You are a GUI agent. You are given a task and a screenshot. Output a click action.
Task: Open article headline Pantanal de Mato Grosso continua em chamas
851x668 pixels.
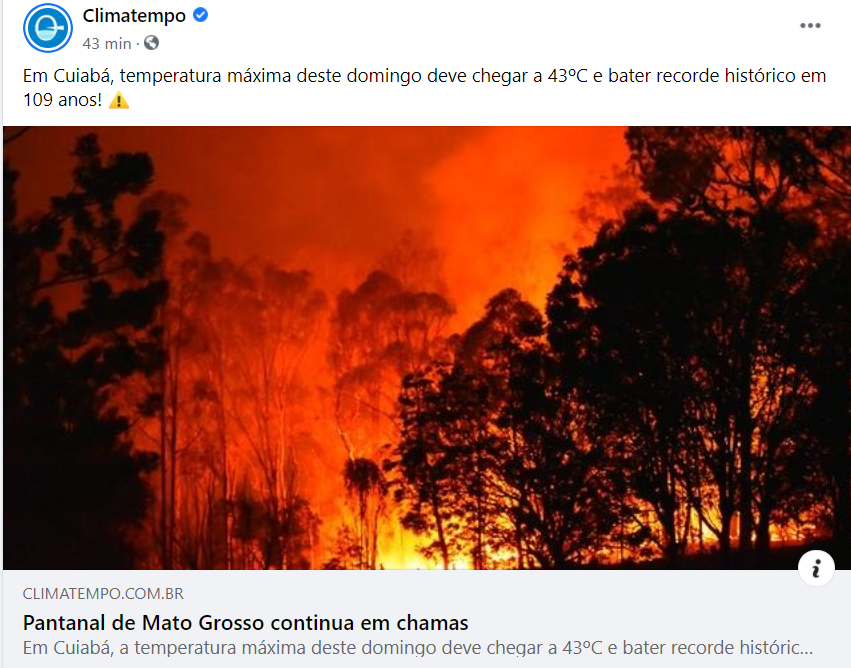point(245,623)
